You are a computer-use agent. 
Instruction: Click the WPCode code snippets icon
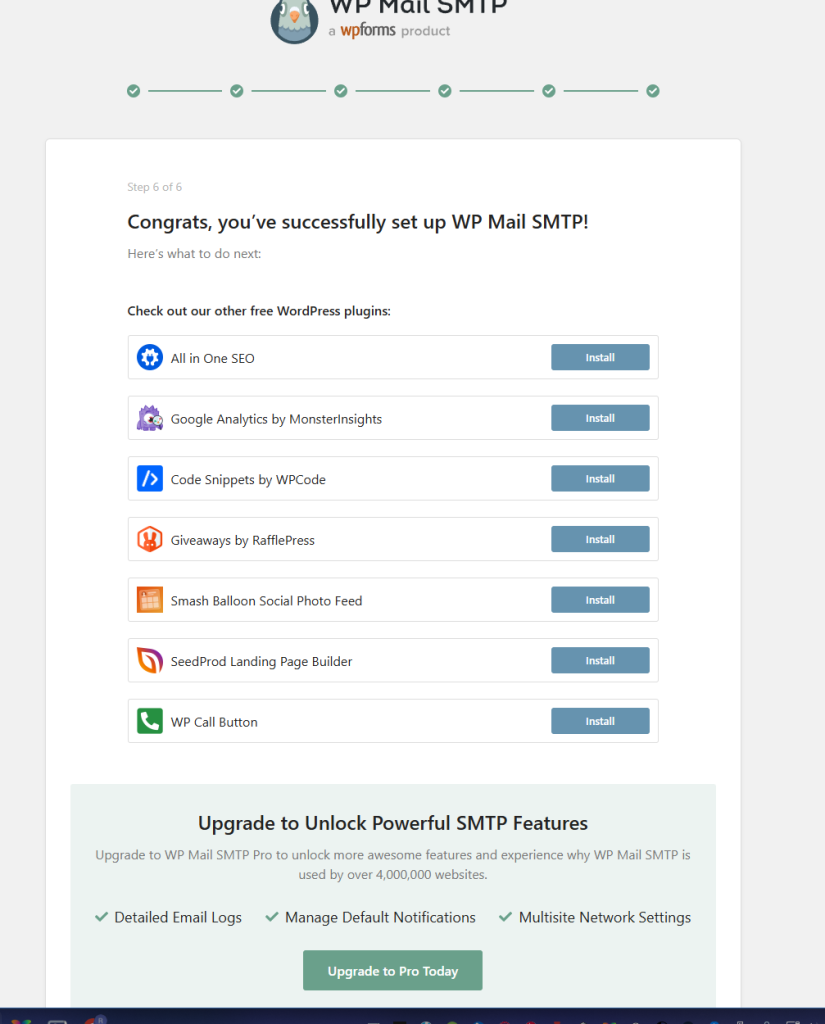(x=150, y=479)
